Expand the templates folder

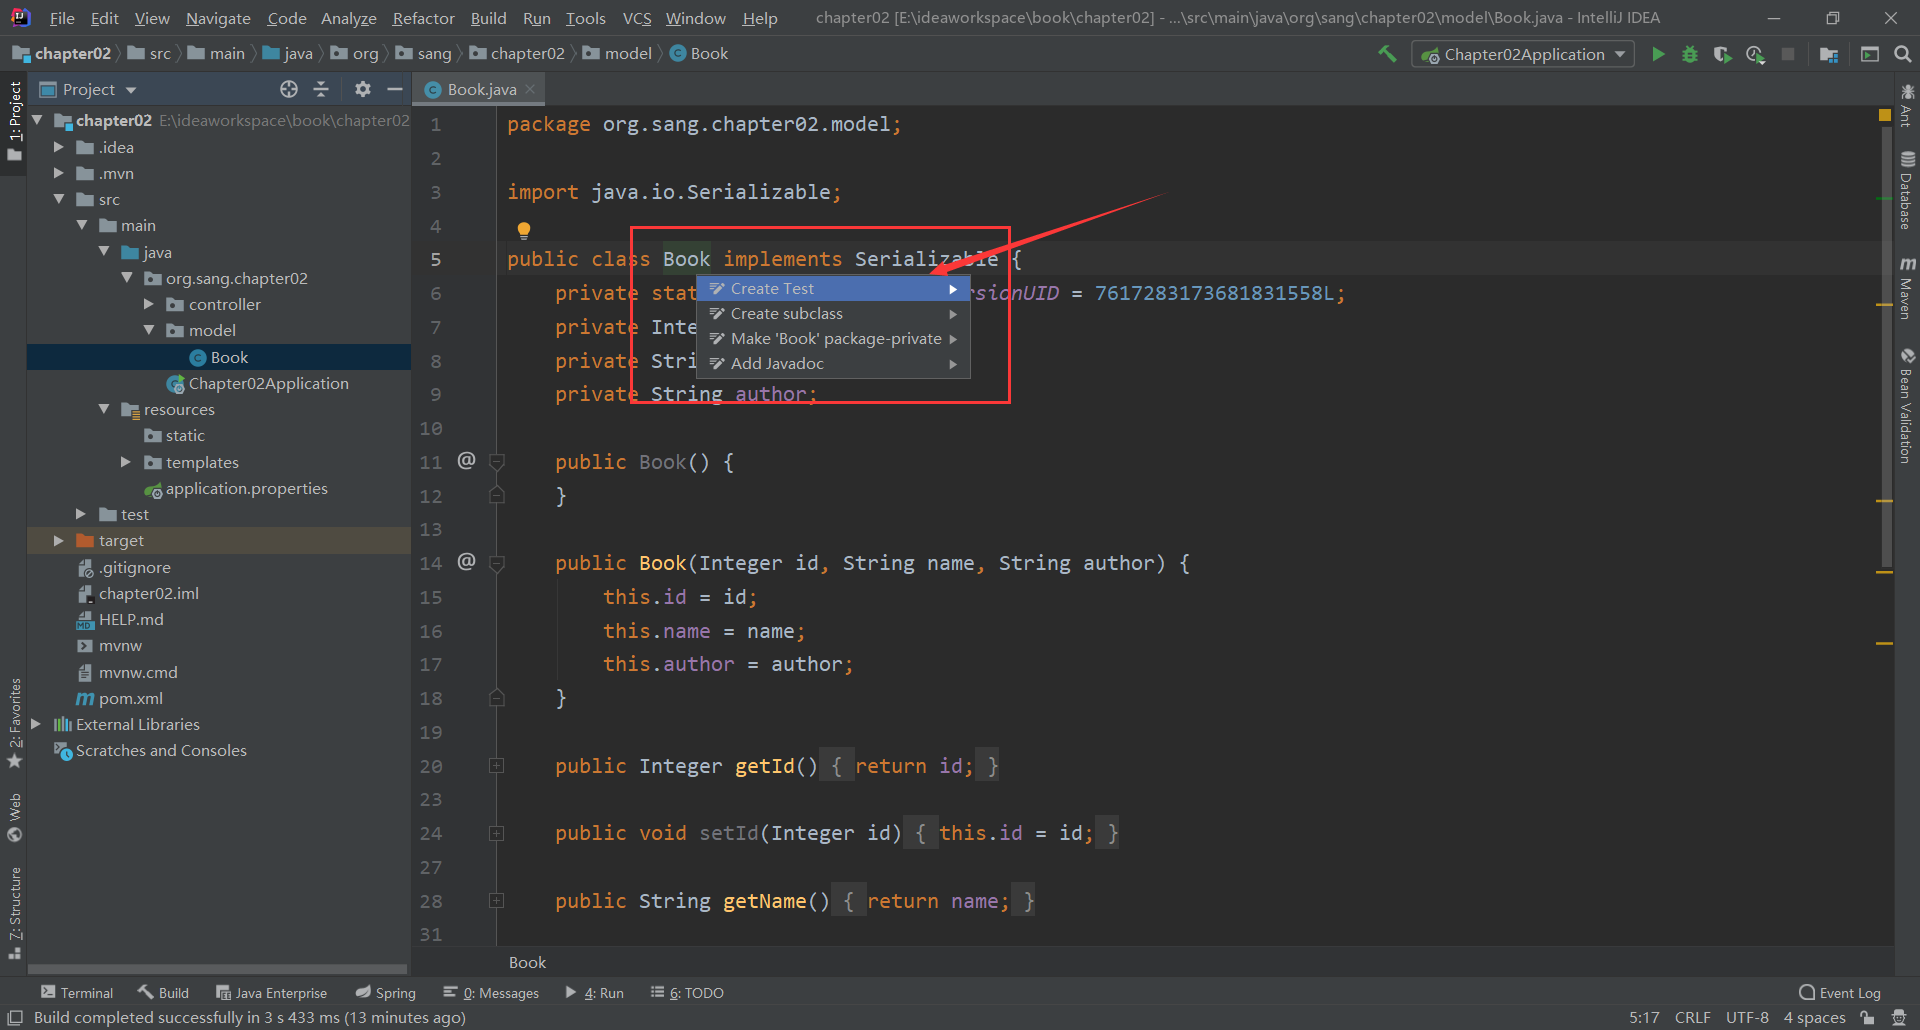click(126, 462)
